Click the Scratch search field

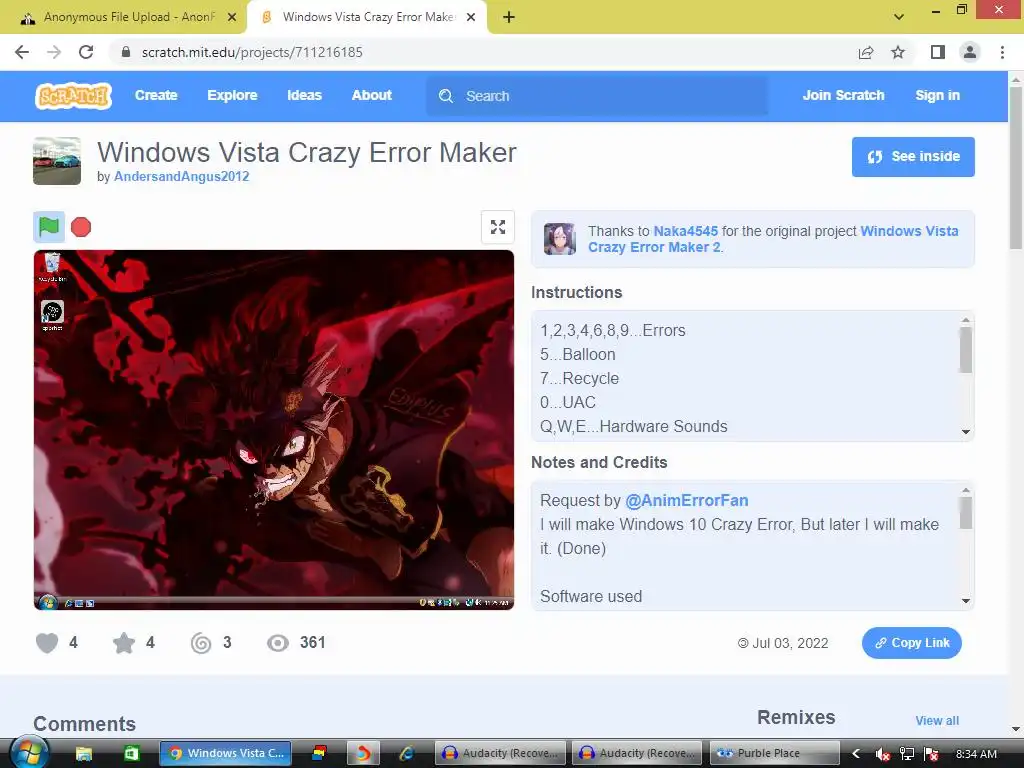point(597,96)
